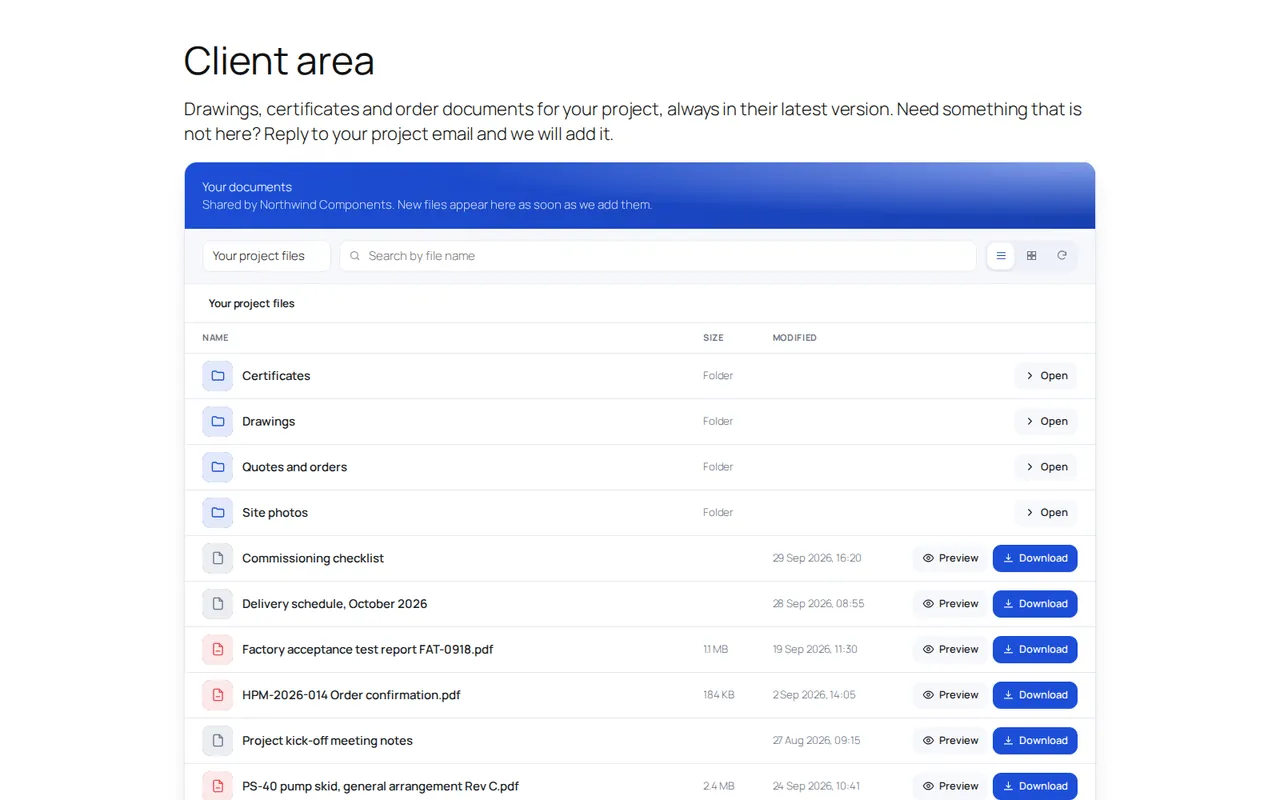Viewport: 1280px width, 800px height.
Task: Preview the Commissioning checklist
Action: [950, 558]
